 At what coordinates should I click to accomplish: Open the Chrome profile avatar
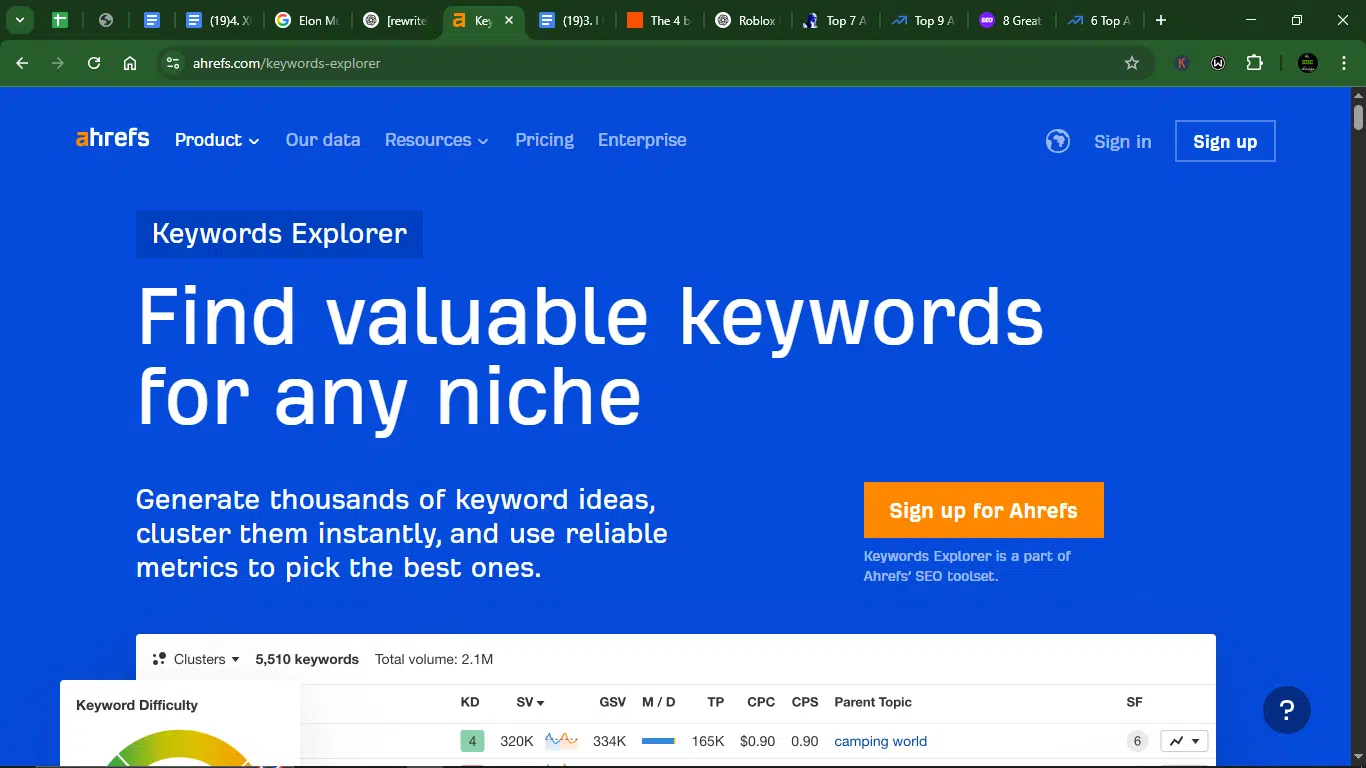click(1307, 63)
